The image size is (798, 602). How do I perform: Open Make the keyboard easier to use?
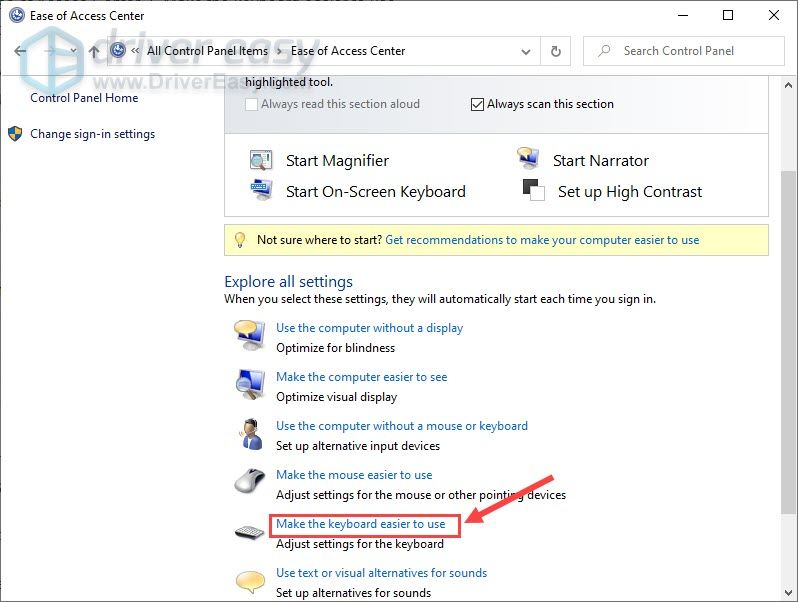coord(360,524)
